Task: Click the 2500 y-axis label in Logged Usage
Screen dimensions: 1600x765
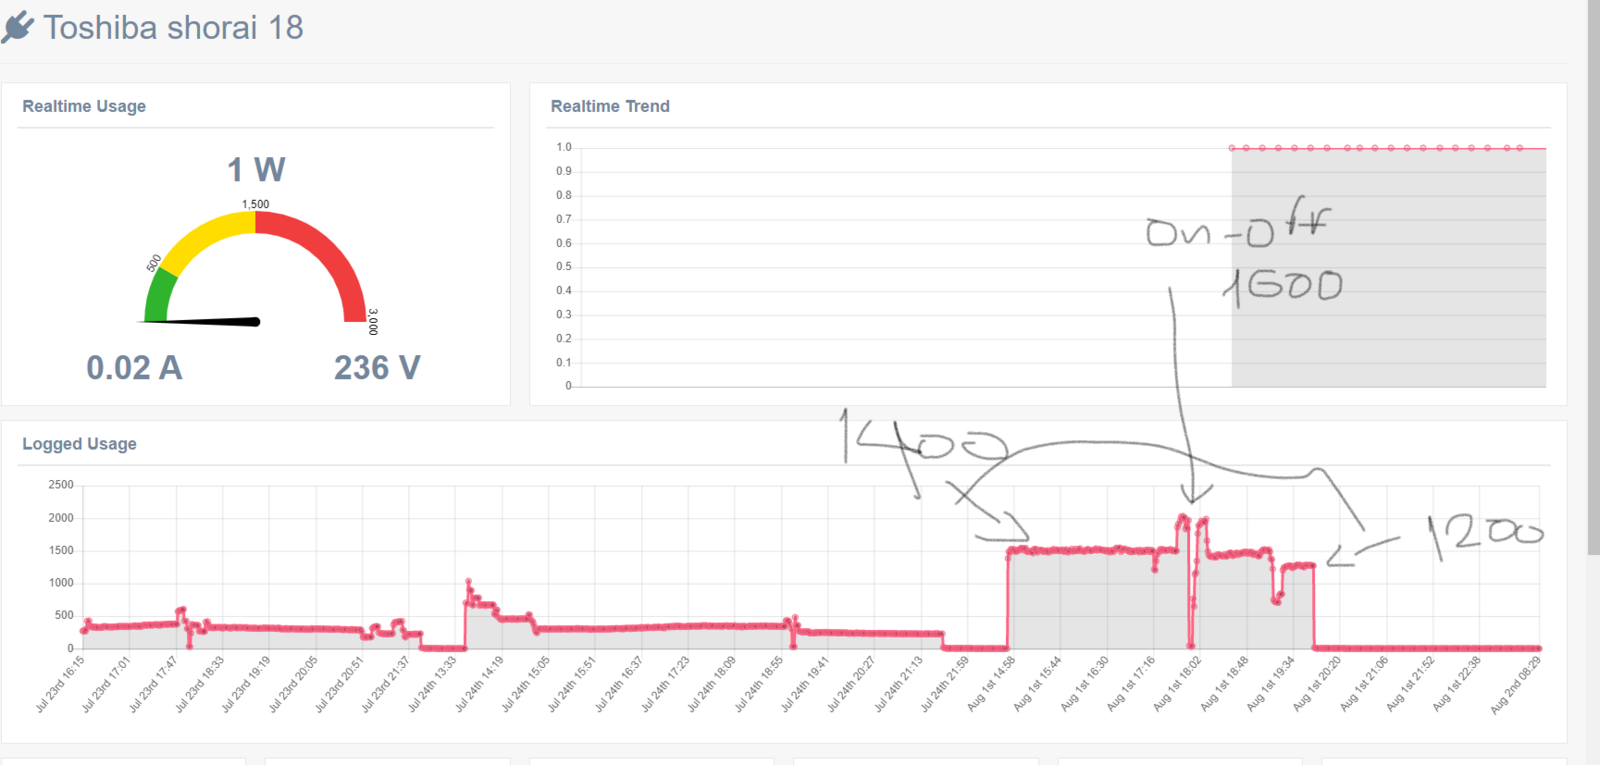Action: (61, 485)
